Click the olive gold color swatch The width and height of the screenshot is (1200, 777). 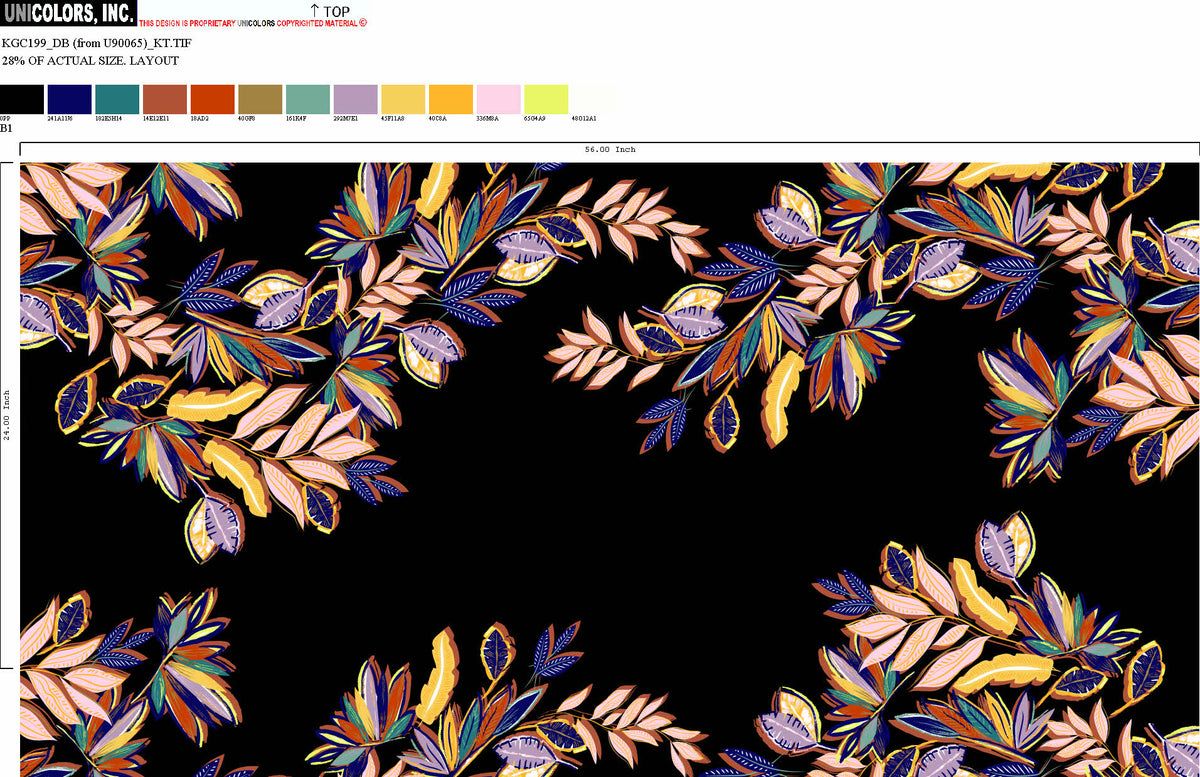[260, 99]
